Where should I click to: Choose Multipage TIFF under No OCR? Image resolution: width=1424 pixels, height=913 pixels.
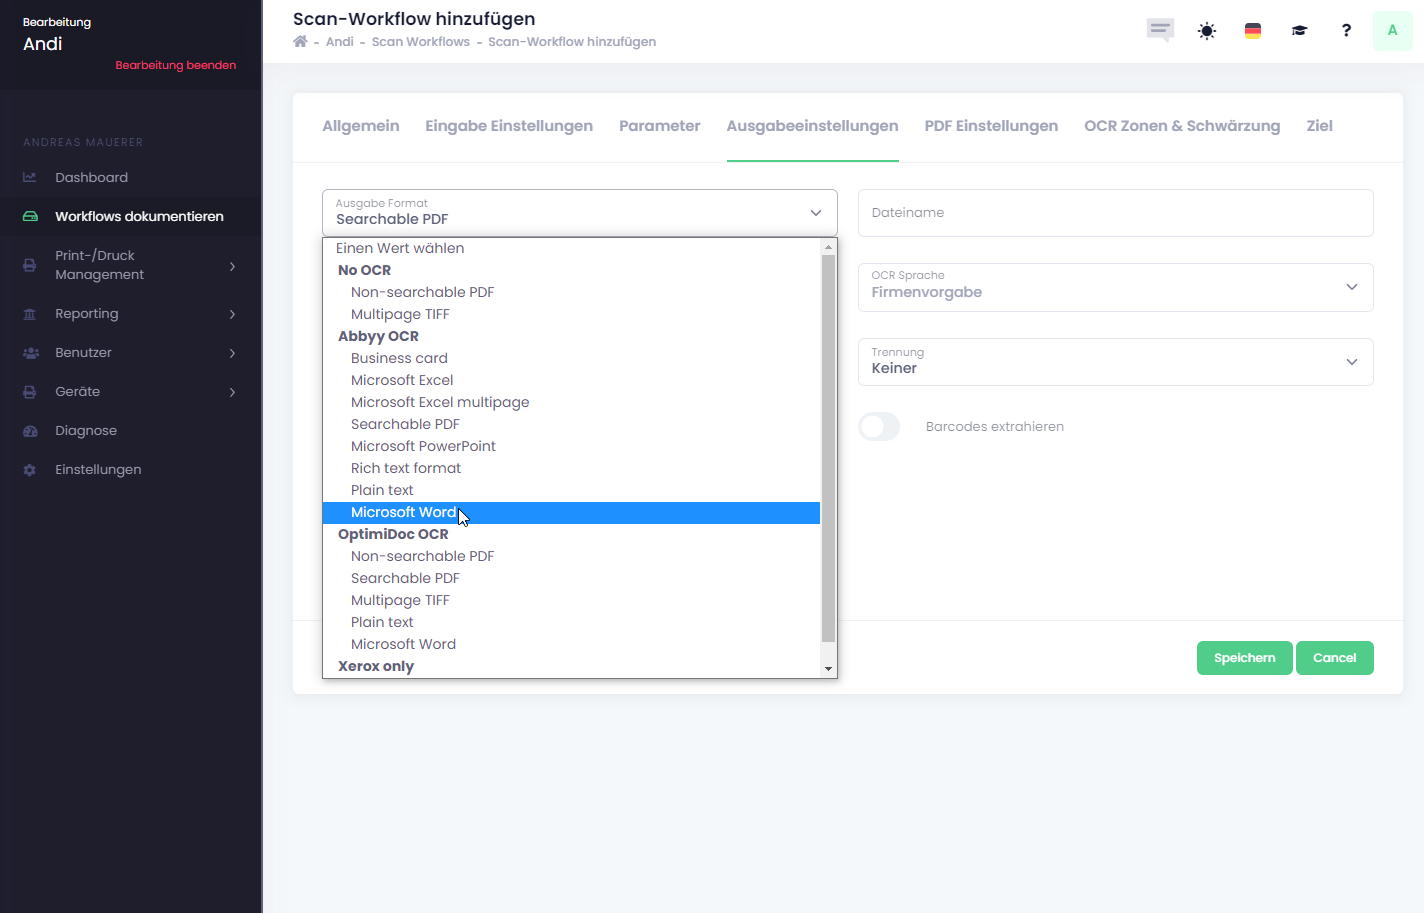(x=571, y=314)
